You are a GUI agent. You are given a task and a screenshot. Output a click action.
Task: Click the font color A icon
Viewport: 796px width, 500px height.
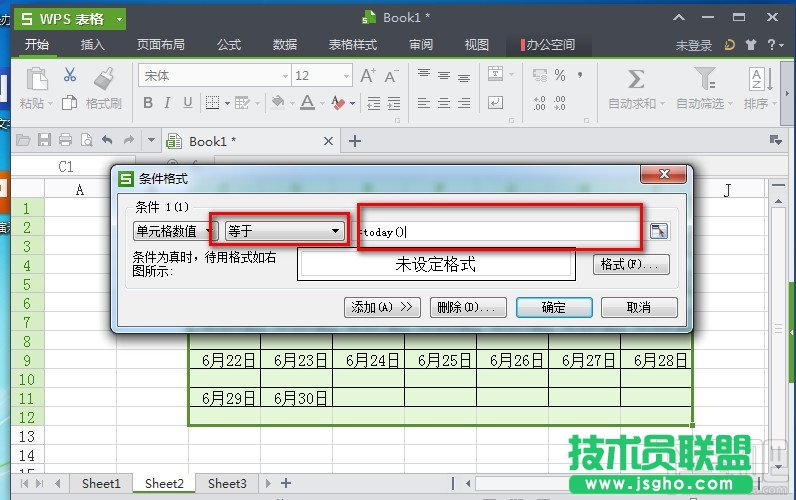(x=307, y=103)
